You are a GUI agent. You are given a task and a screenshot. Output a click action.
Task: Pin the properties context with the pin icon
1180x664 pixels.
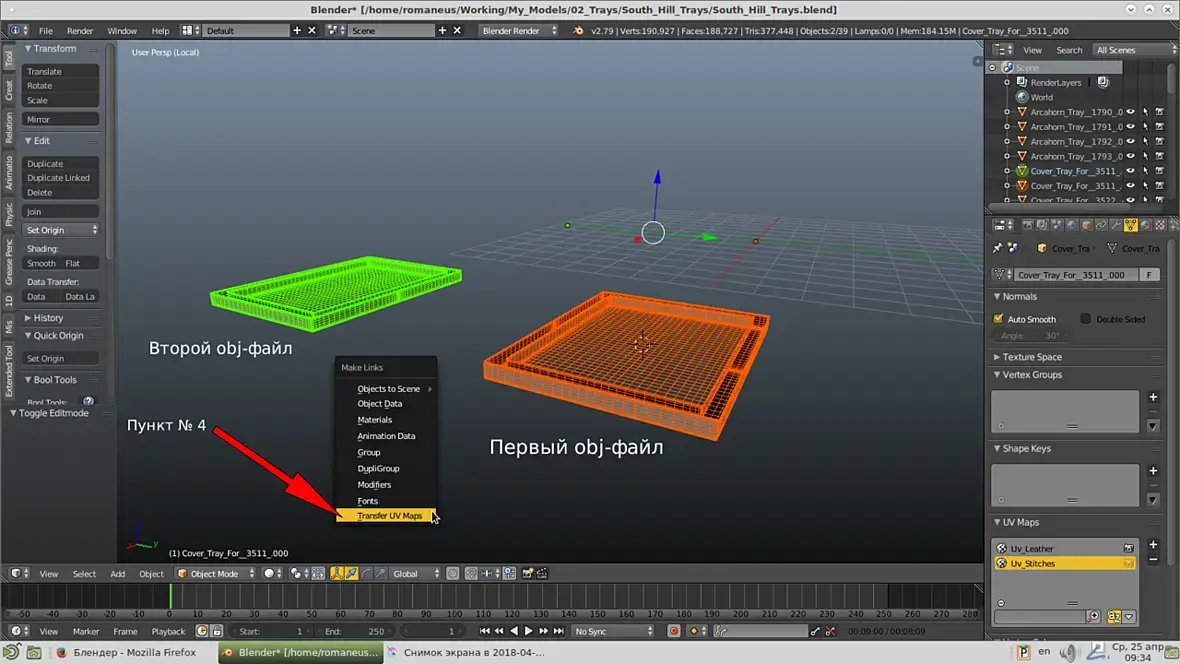point(998,248)
